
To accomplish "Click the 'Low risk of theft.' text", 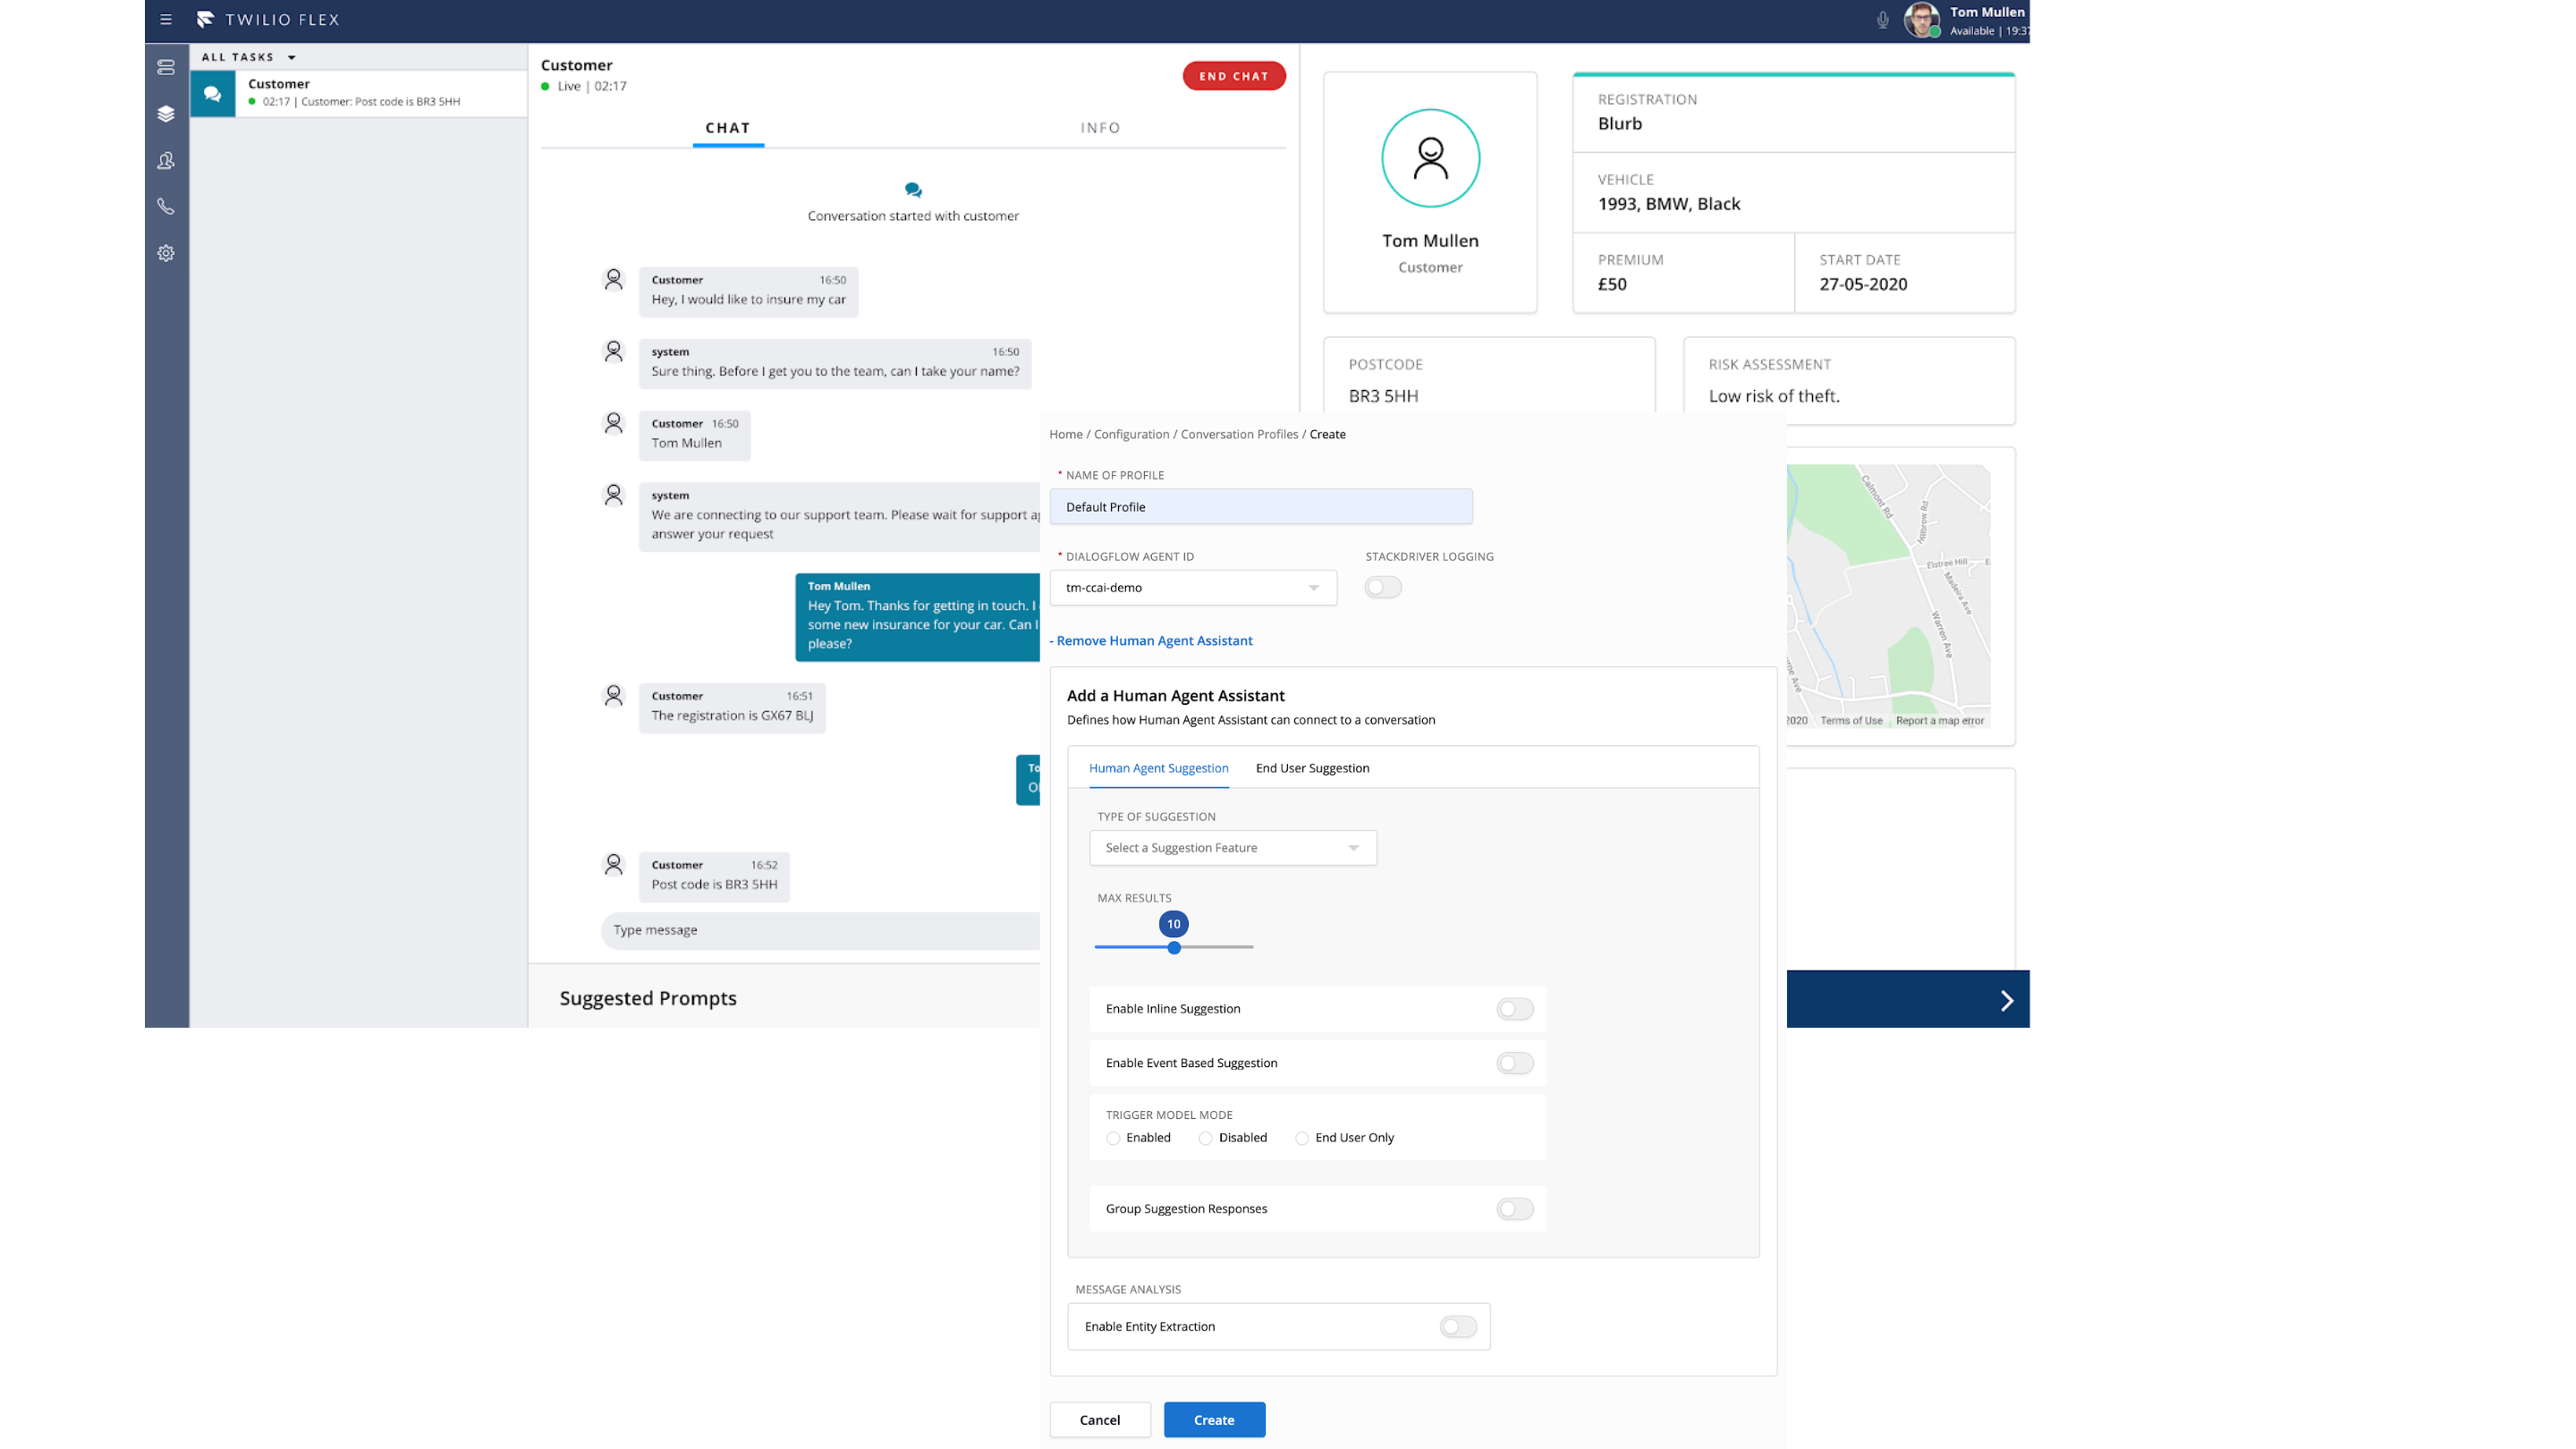I will pyautogui.click(x=1774, y=396).
